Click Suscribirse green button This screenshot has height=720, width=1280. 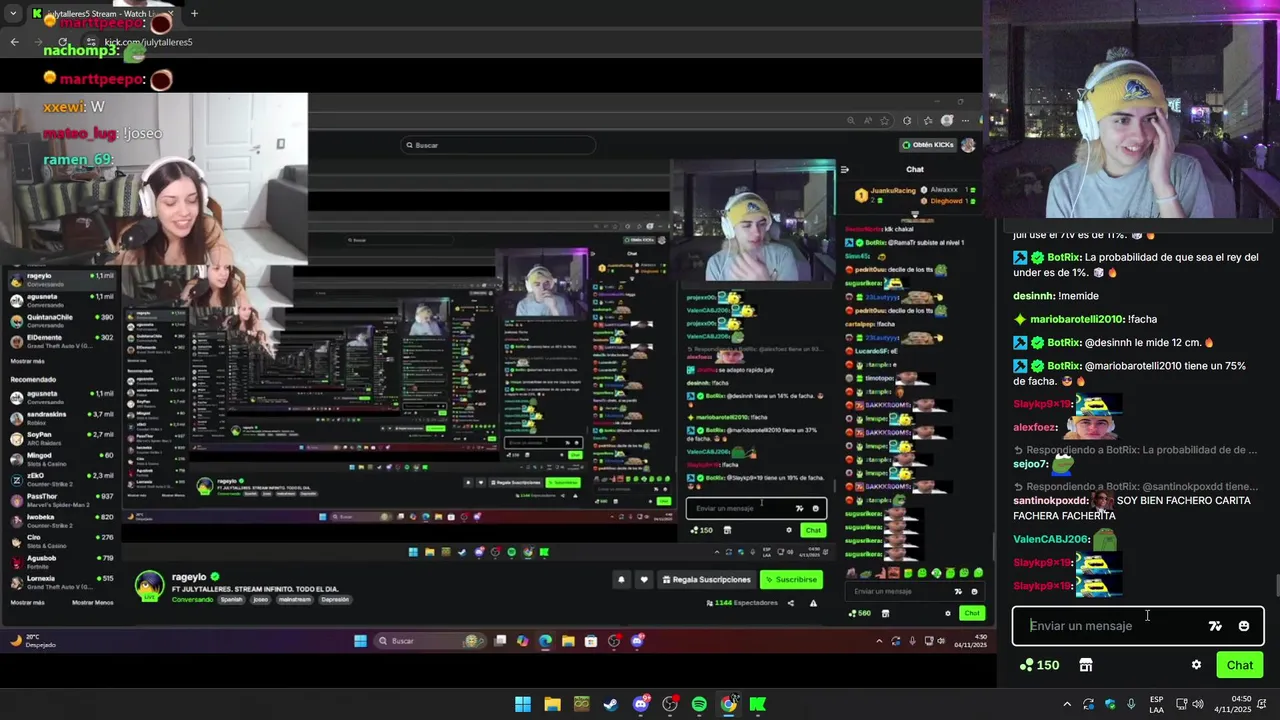pyautogui.click(x=790, y=579)
